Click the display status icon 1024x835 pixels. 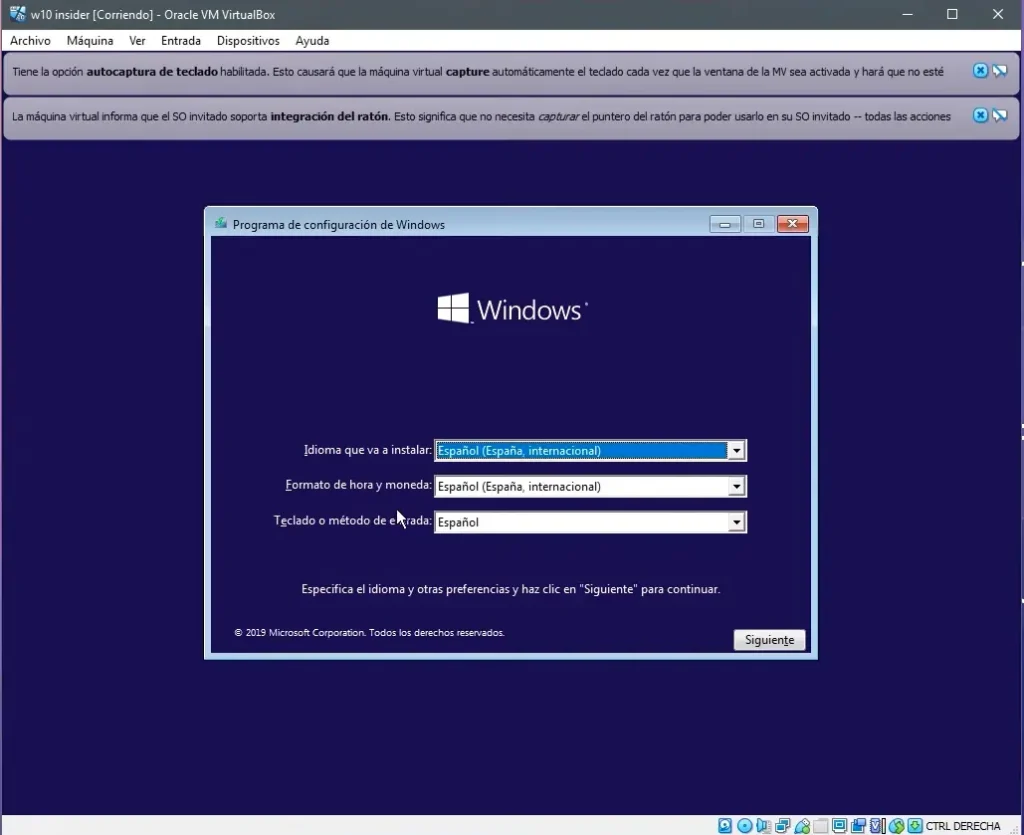839,826
